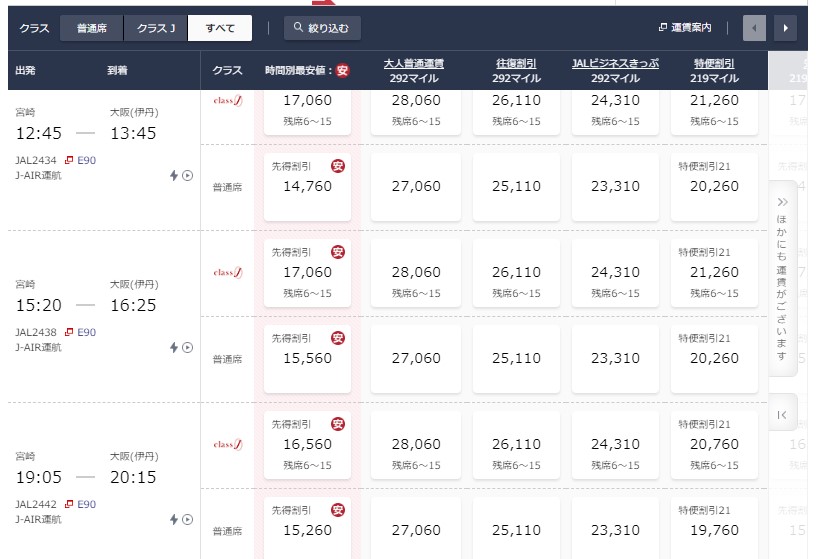Select 23,310 普通席 fare for 19:05 flight
This screenshot has height=559, width=821.
click(615, 528)
